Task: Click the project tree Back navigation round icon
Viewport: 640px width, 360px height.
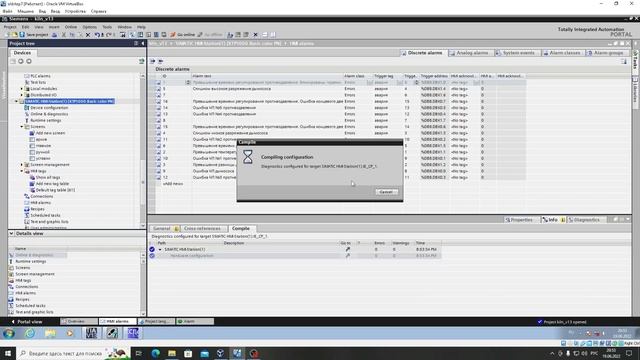Action: click(21, 61)
